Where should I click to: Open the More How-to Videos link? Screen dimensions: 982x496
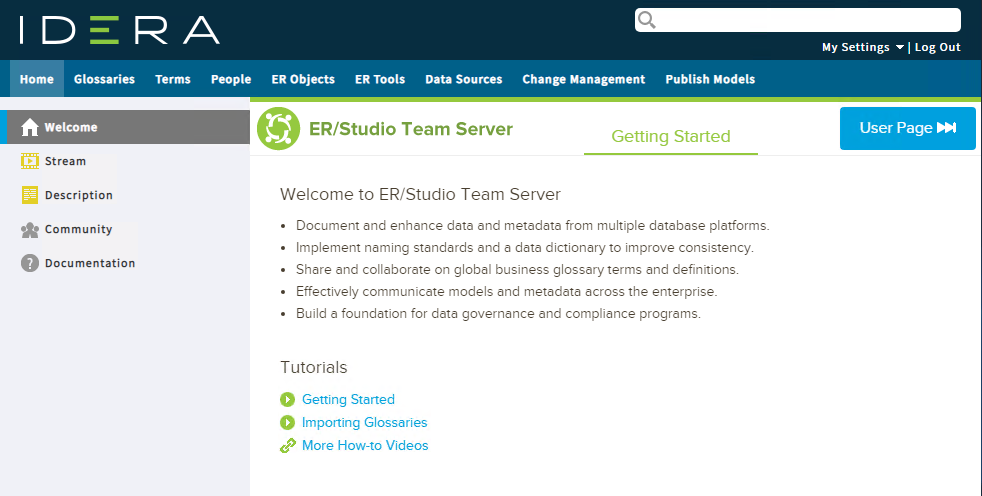pyautogui.click(x=365, y=446)
